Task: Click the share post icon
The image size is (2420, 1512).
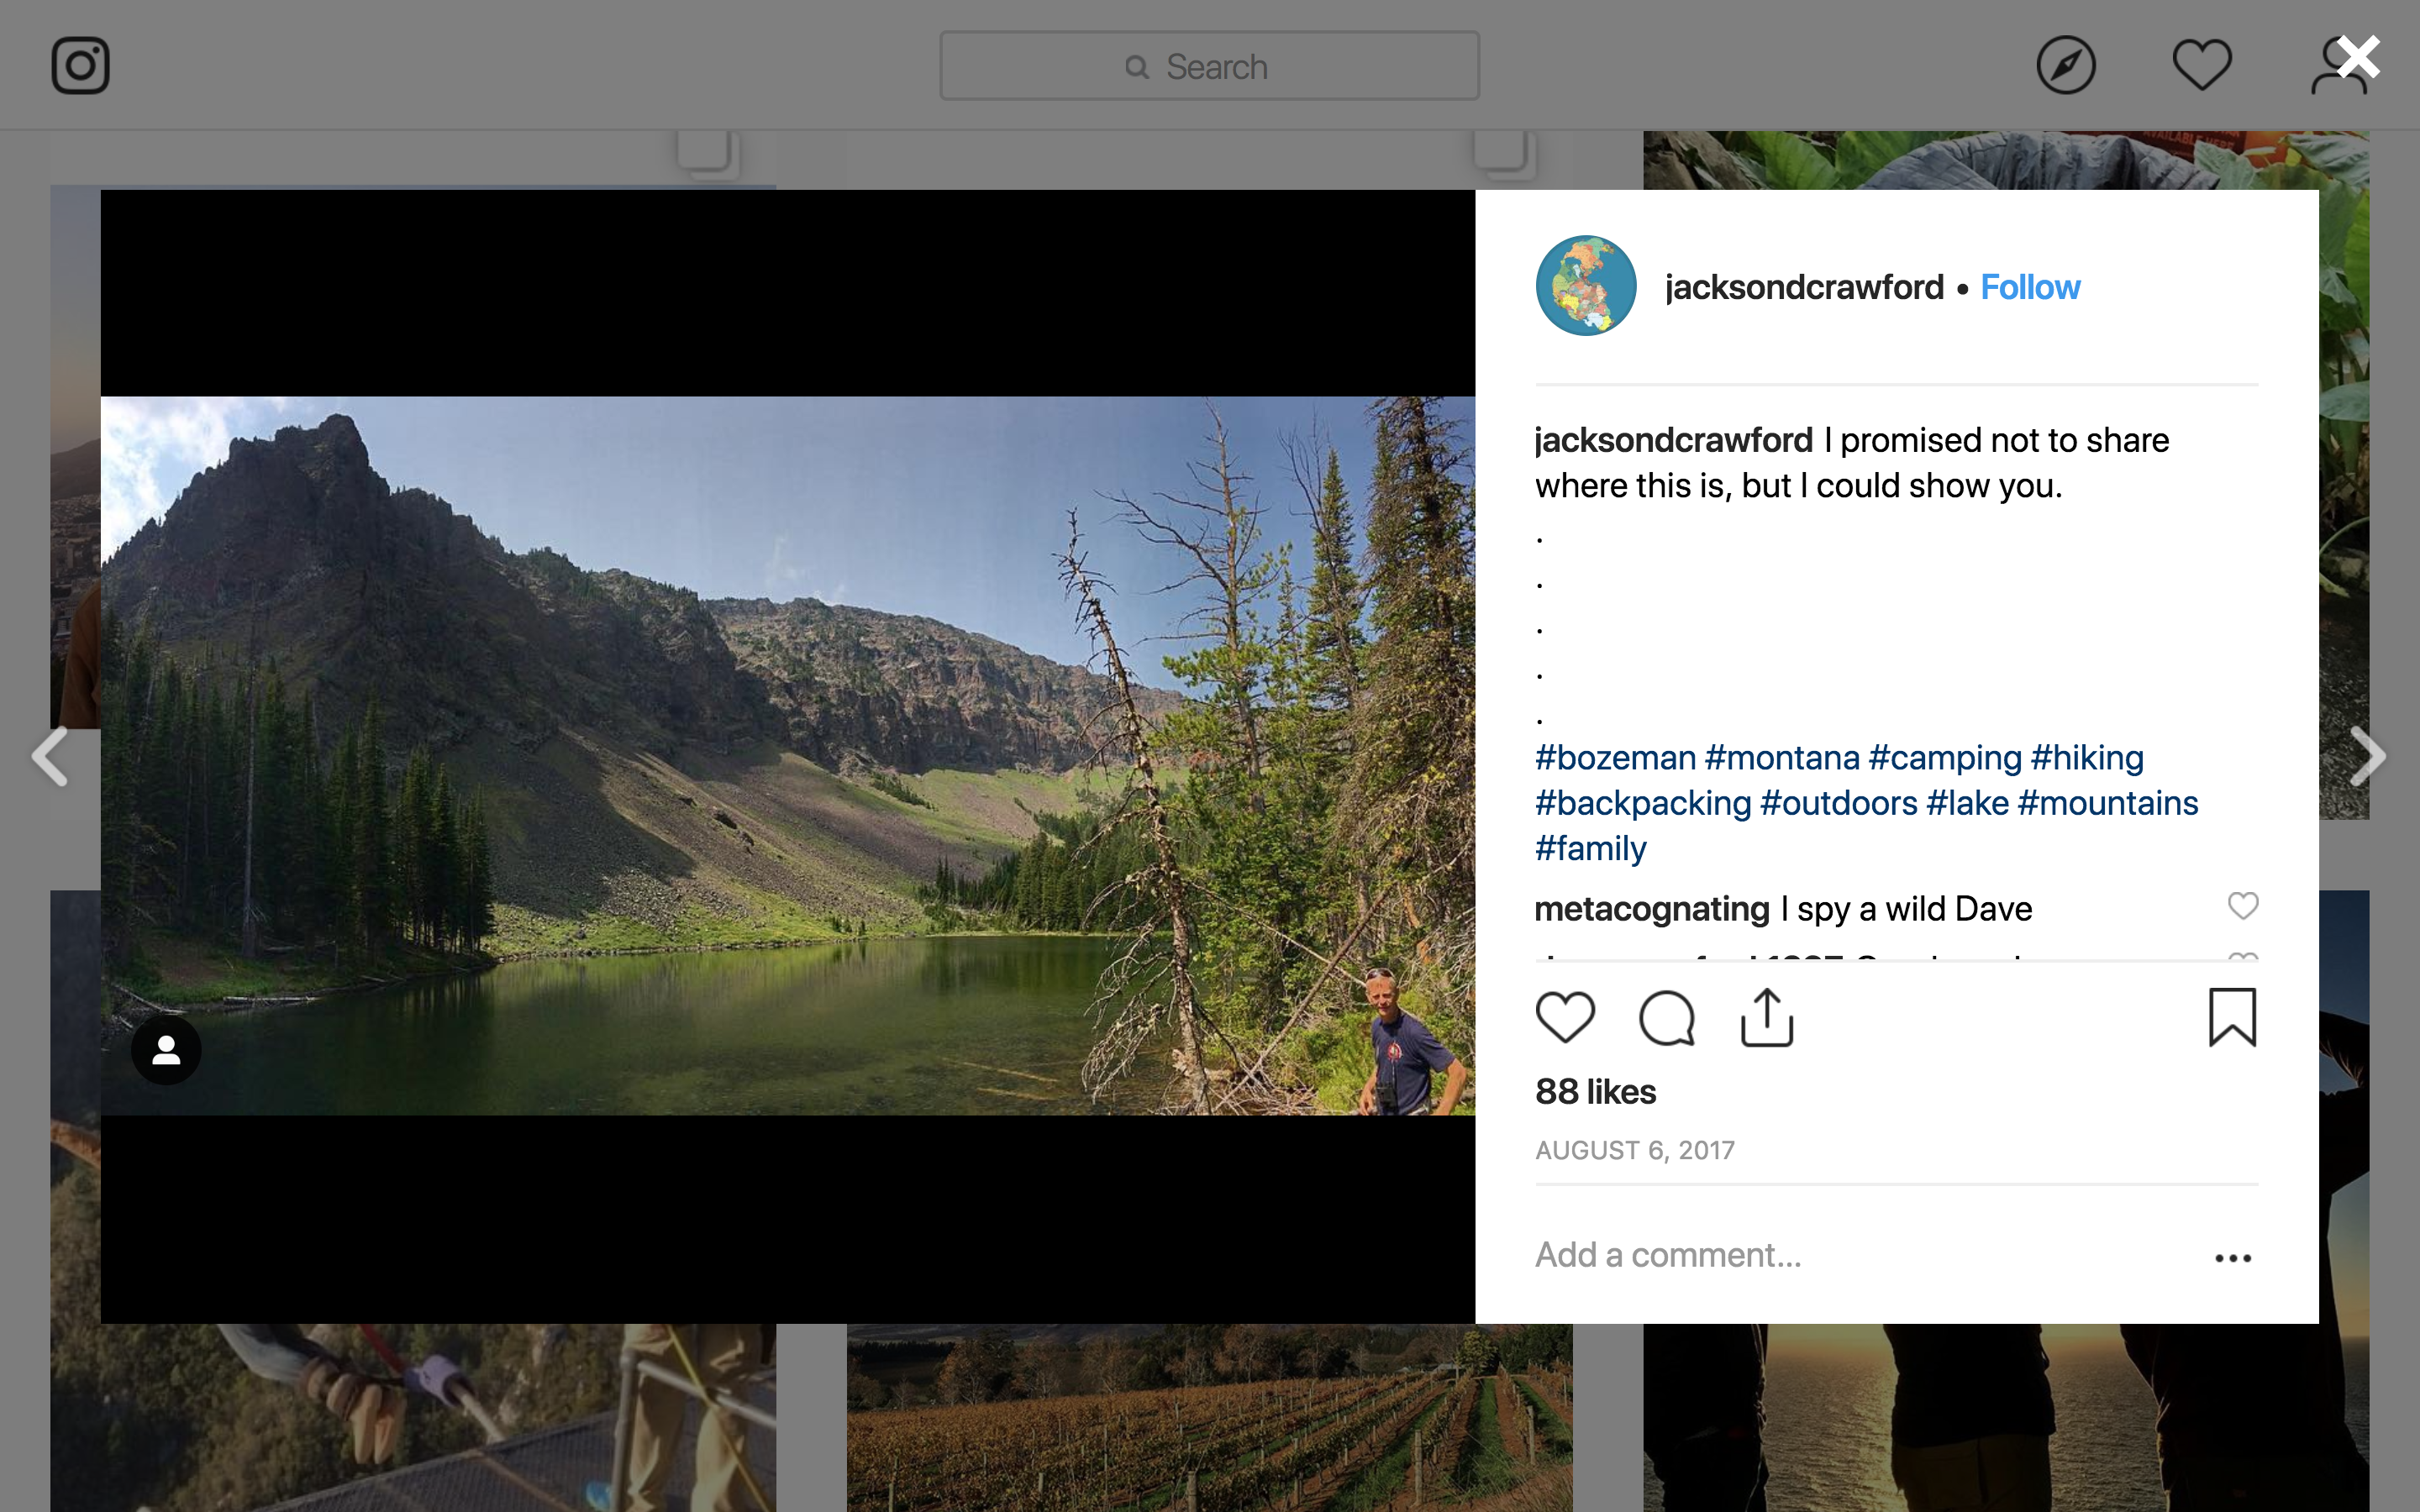Action: [x=1767, y=1017]
